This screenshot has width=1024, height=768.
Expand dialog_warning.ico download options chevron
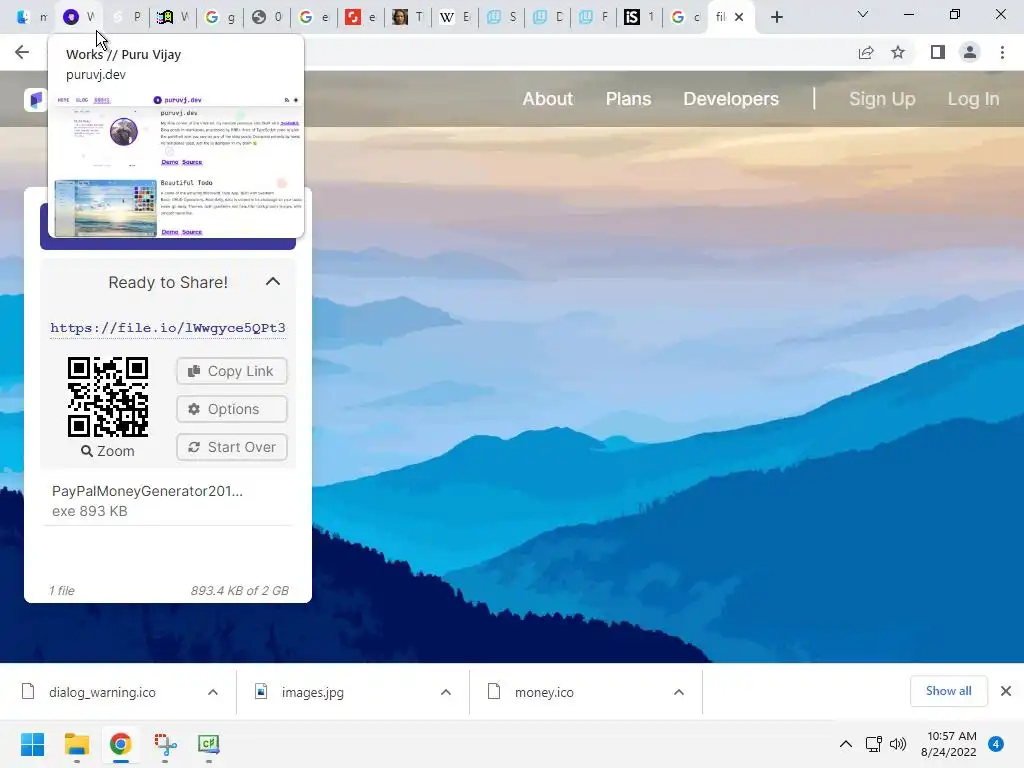click(213, 692)
